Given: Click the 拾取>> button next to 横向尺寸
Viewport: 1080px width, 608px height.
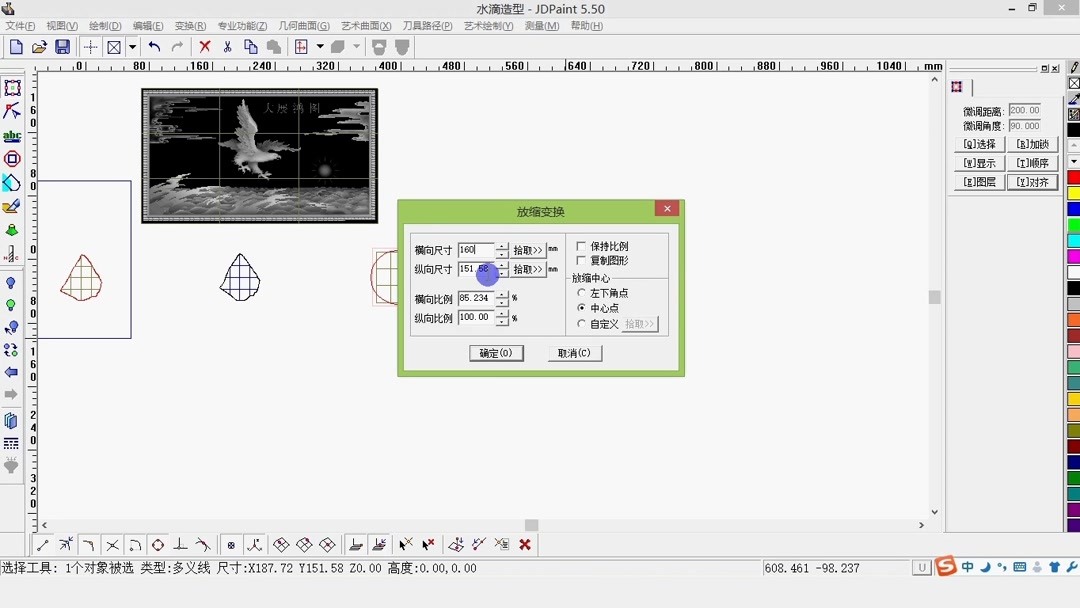Looking at the screenshot, I should (x=527, y=250).
